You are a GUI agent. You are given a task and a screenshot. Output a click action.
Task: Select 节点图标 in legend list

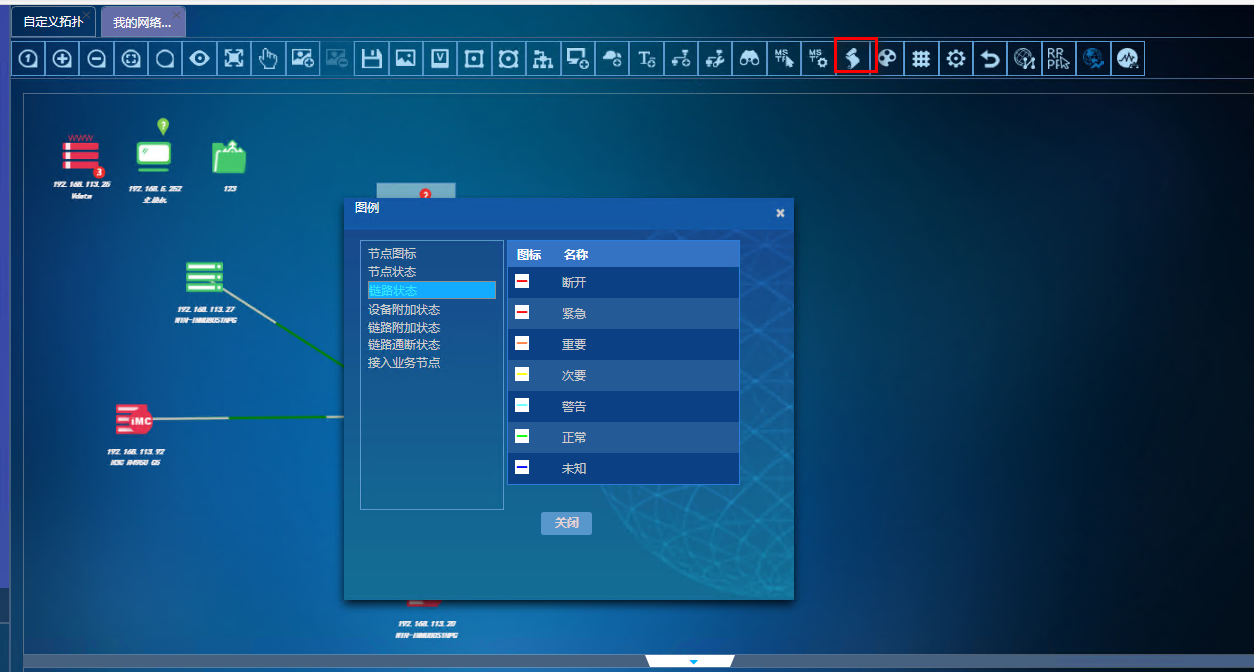392,254
